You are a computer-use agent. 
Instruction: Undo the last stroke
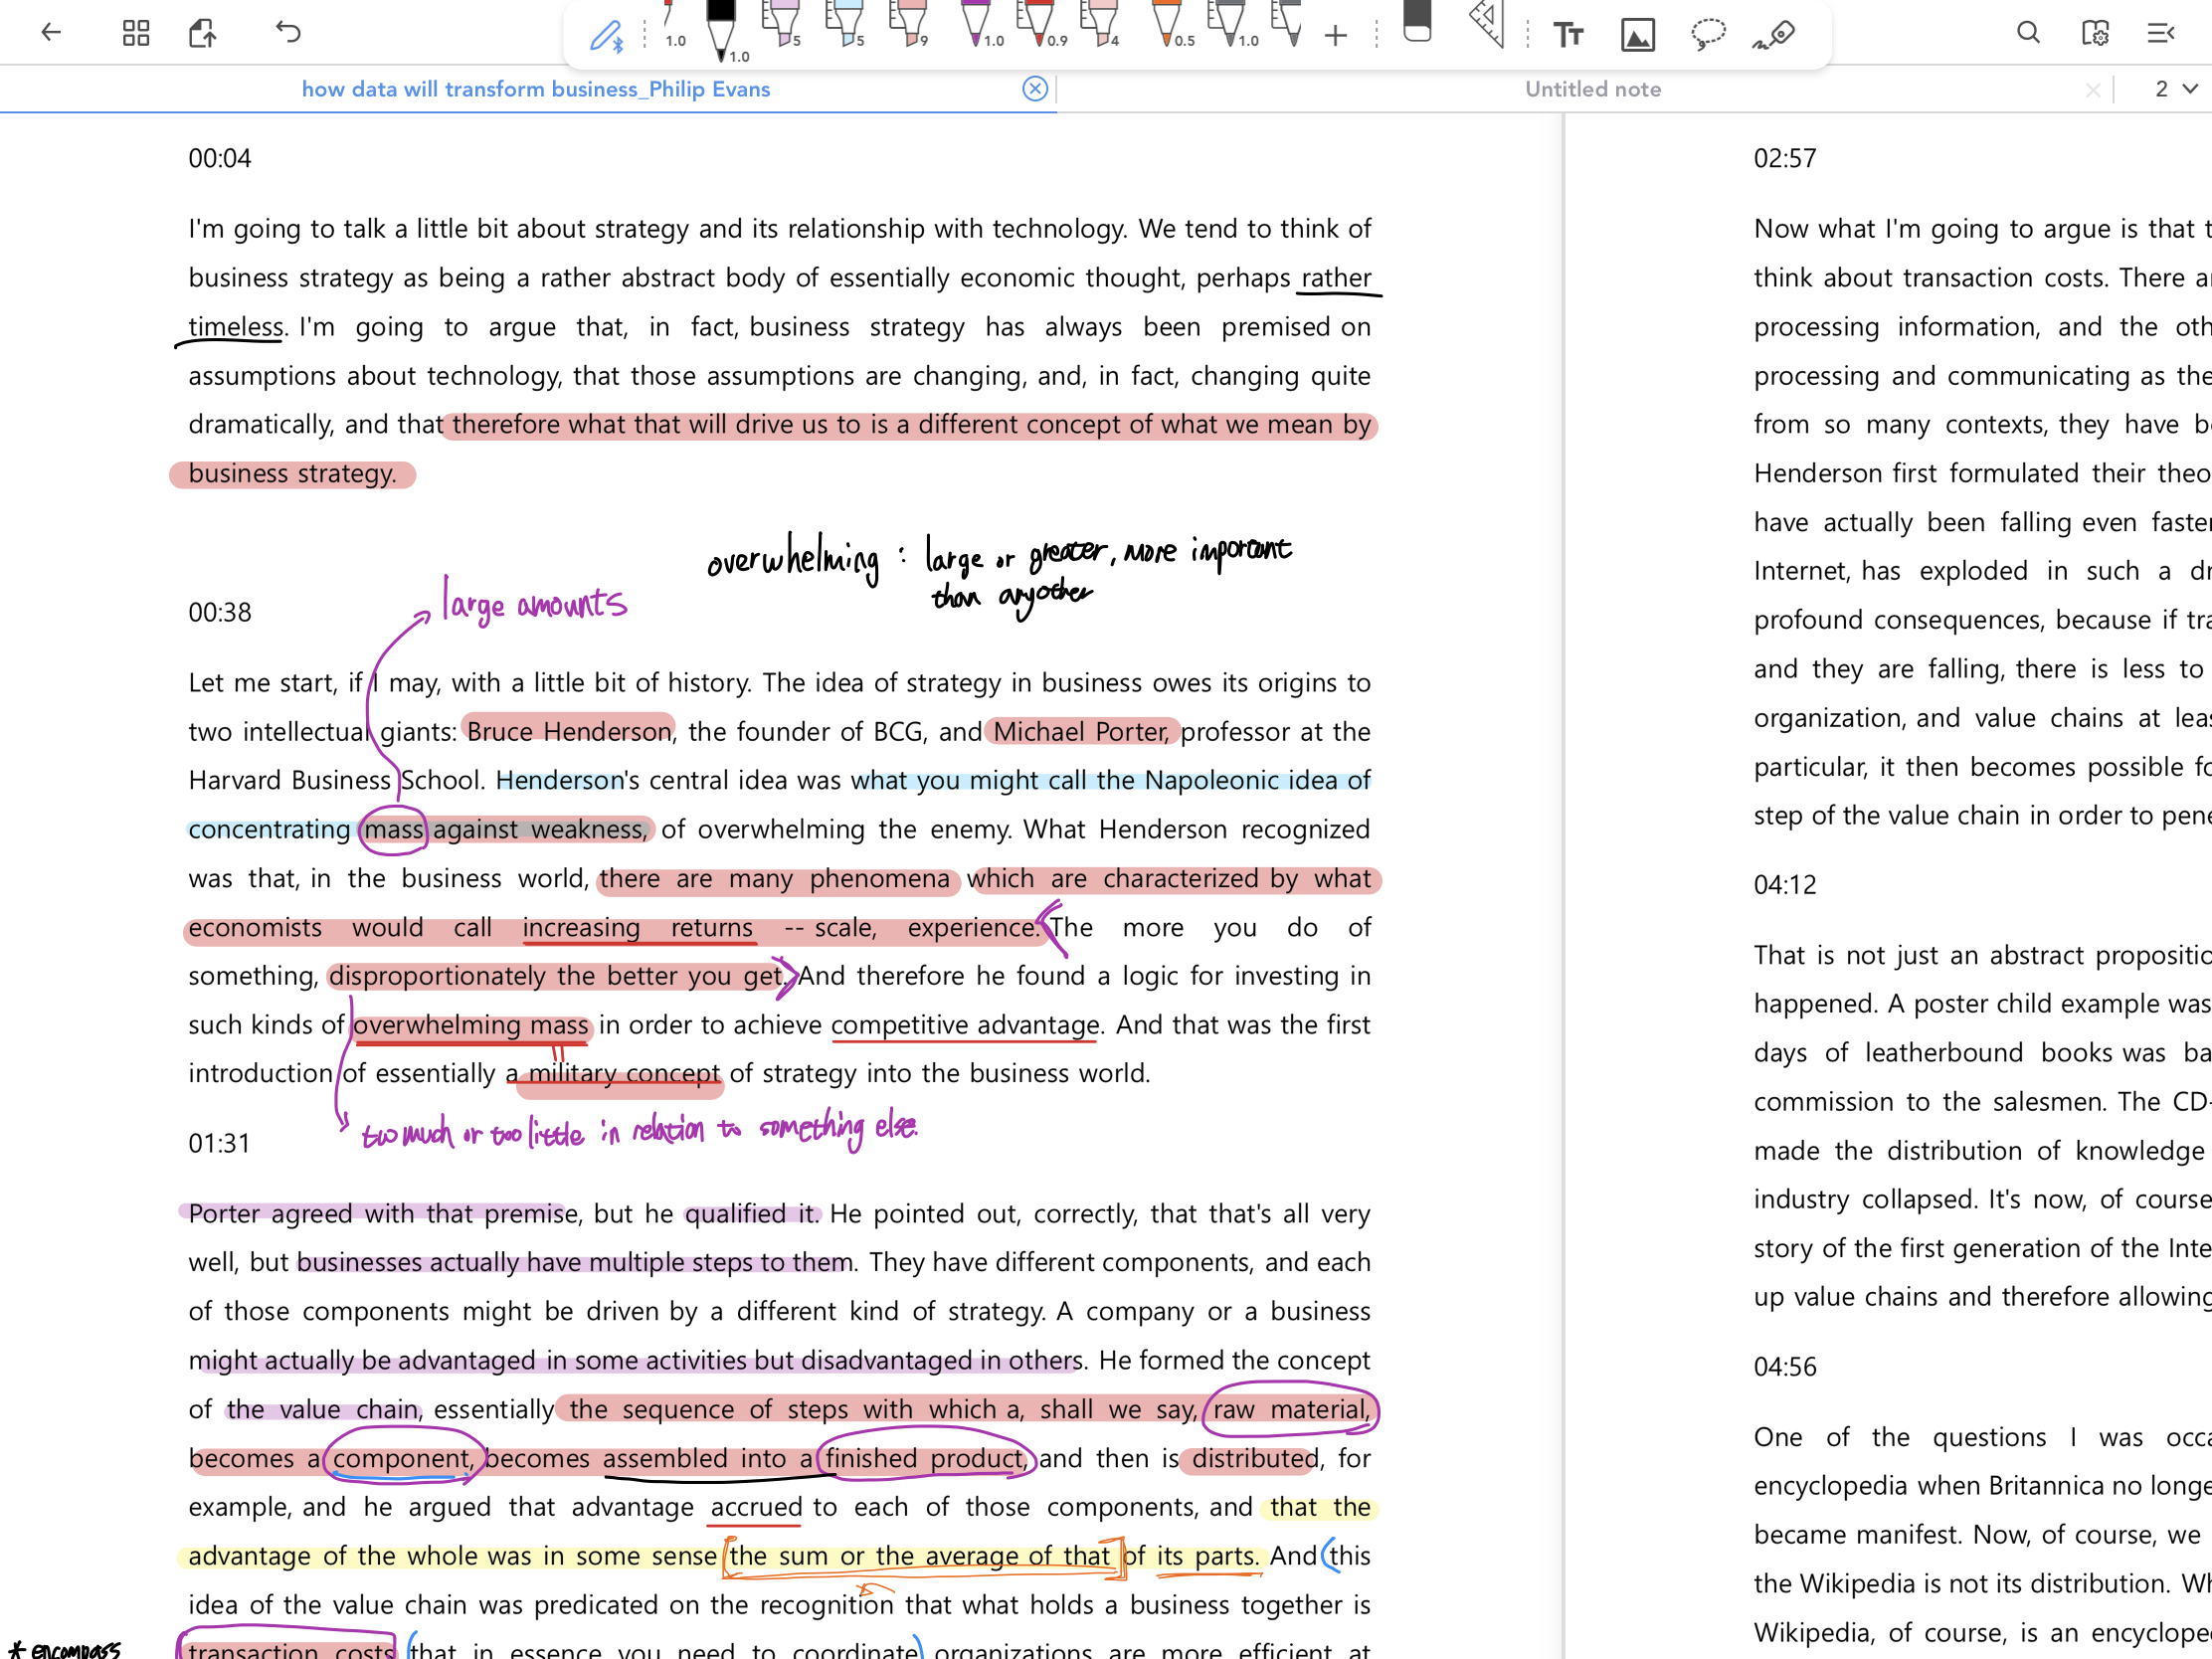[288, 33]
